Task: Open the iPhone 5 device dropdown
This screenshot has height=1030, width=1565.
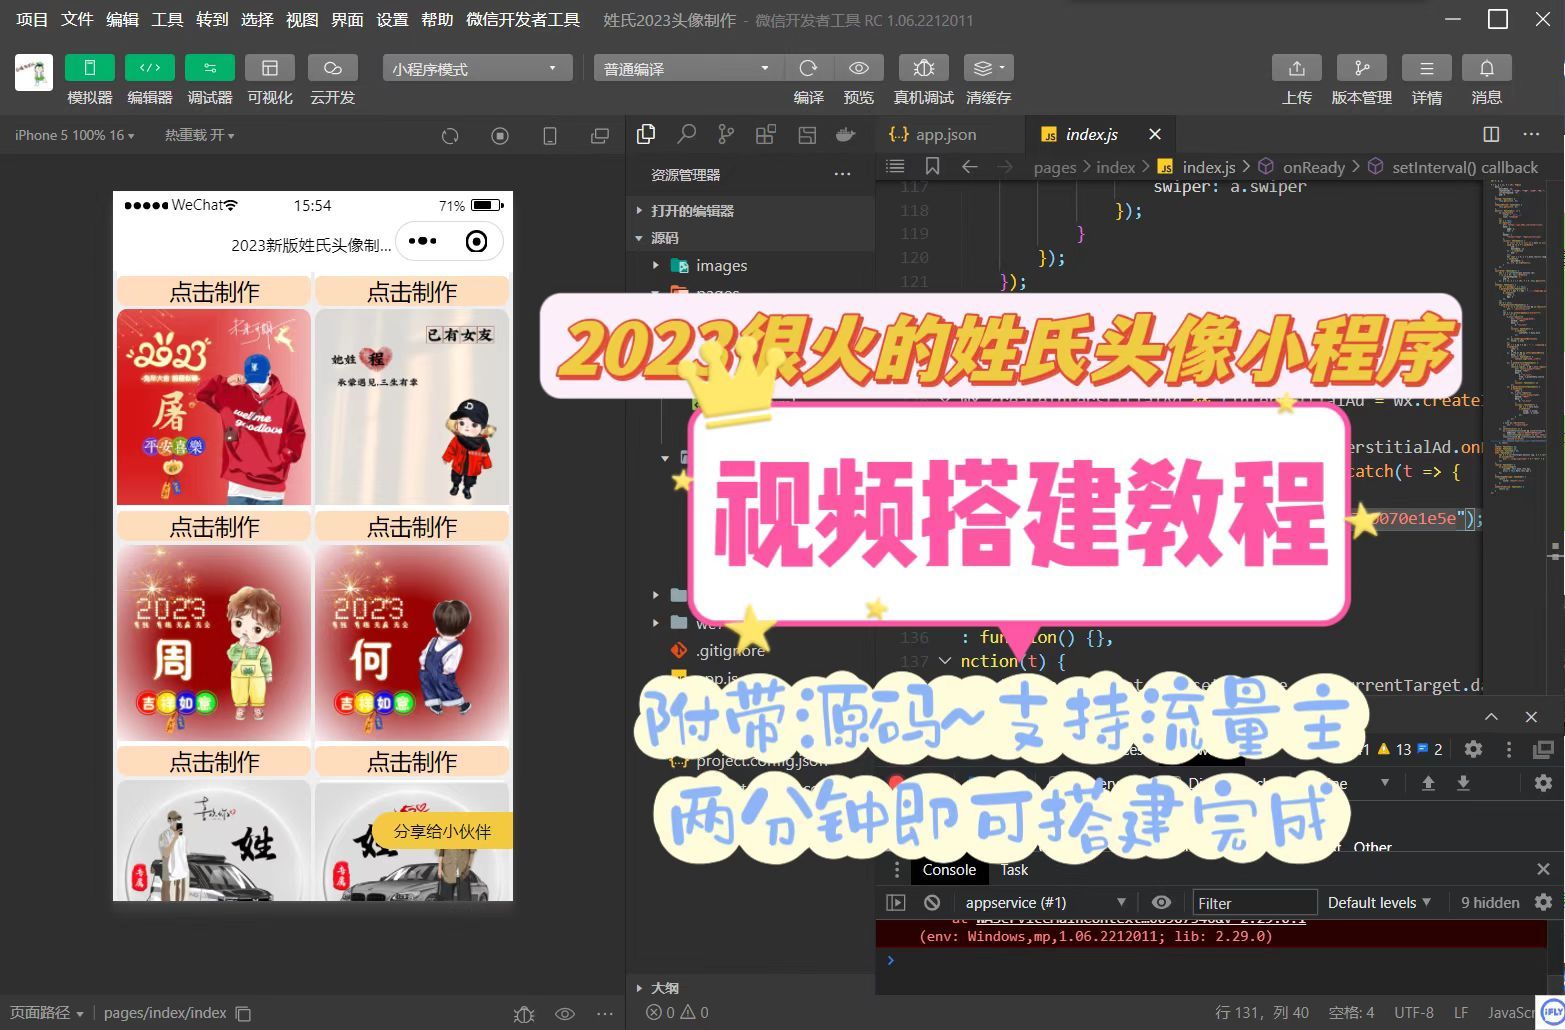Action: pos(74,135)
